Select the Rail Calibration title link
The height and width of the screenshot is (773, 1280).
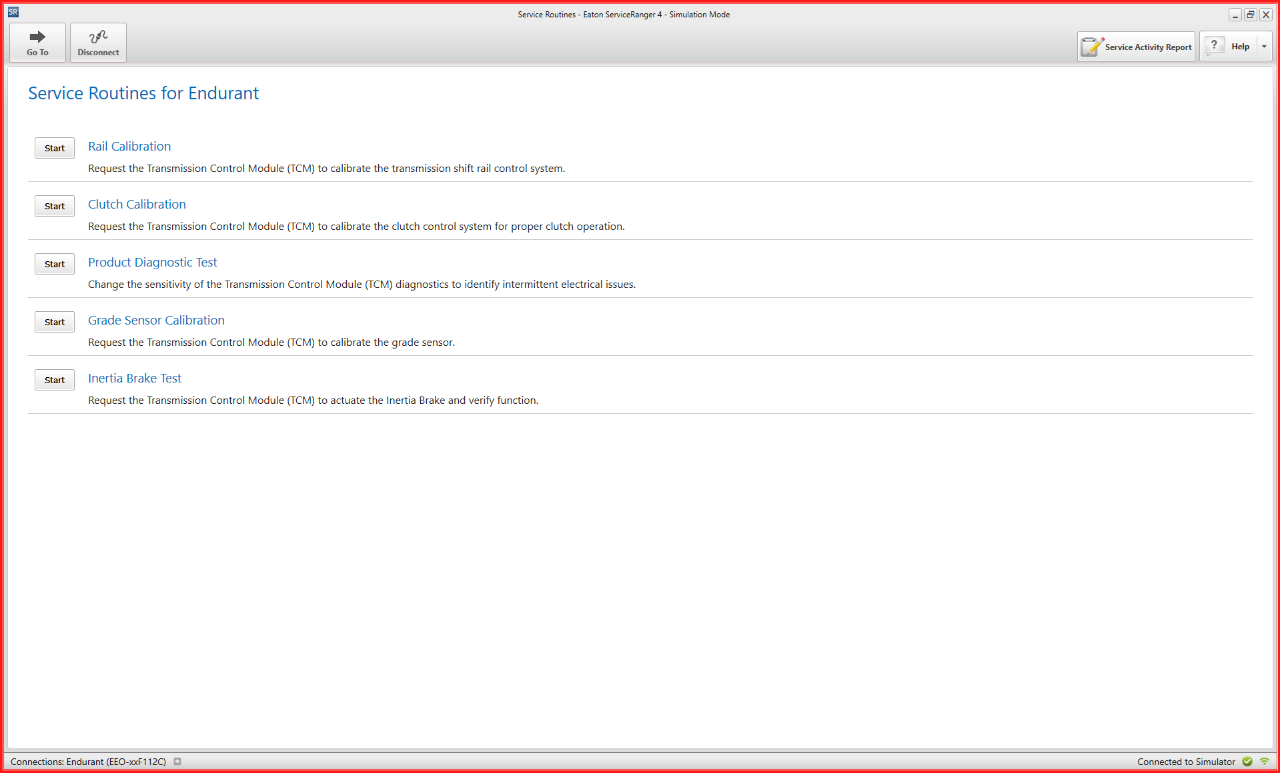pos(129,146)
